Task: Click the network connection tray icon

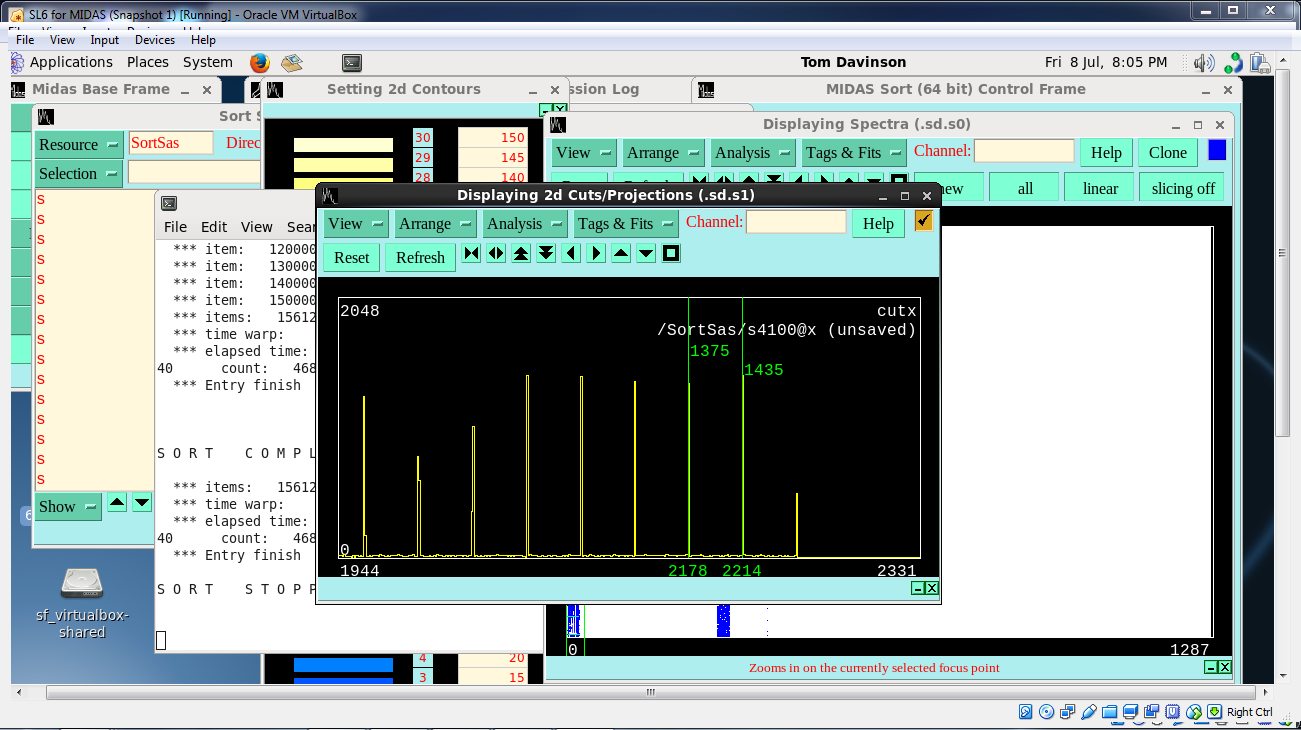Action: [1233, 63]
